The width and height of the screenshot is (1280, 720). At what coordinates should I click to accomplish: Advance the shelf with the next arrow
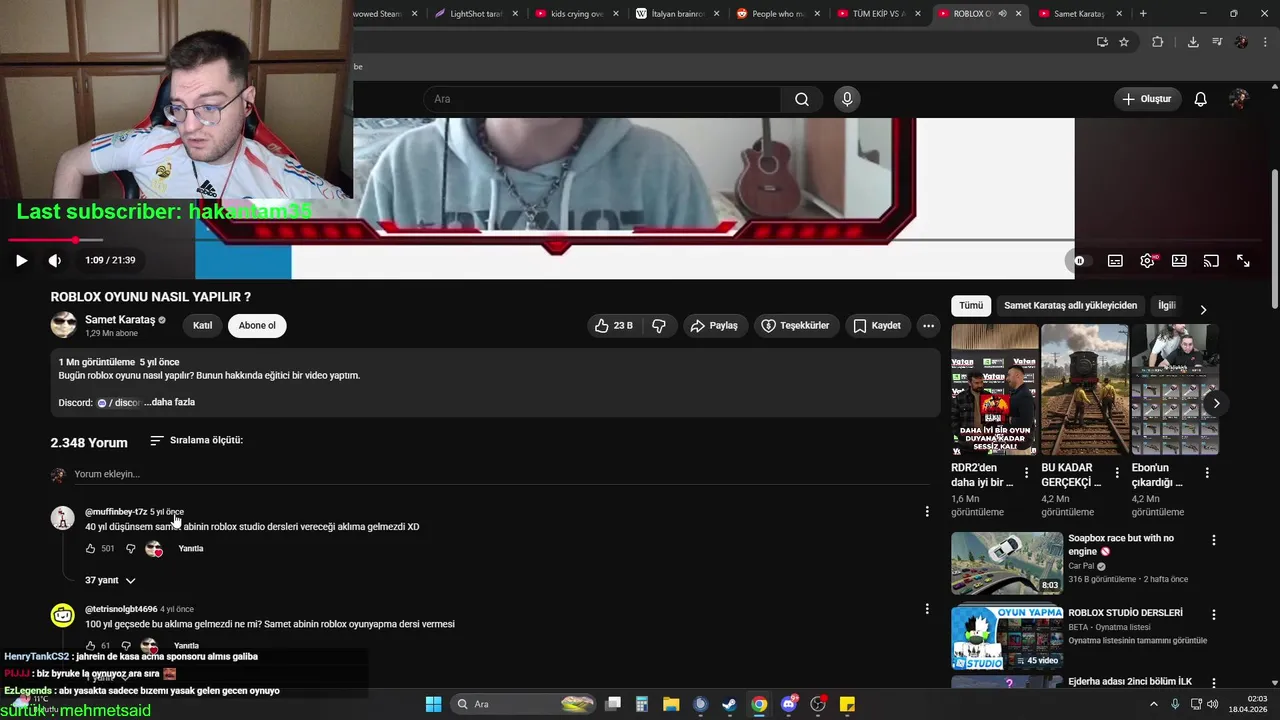pos(1216,403)
